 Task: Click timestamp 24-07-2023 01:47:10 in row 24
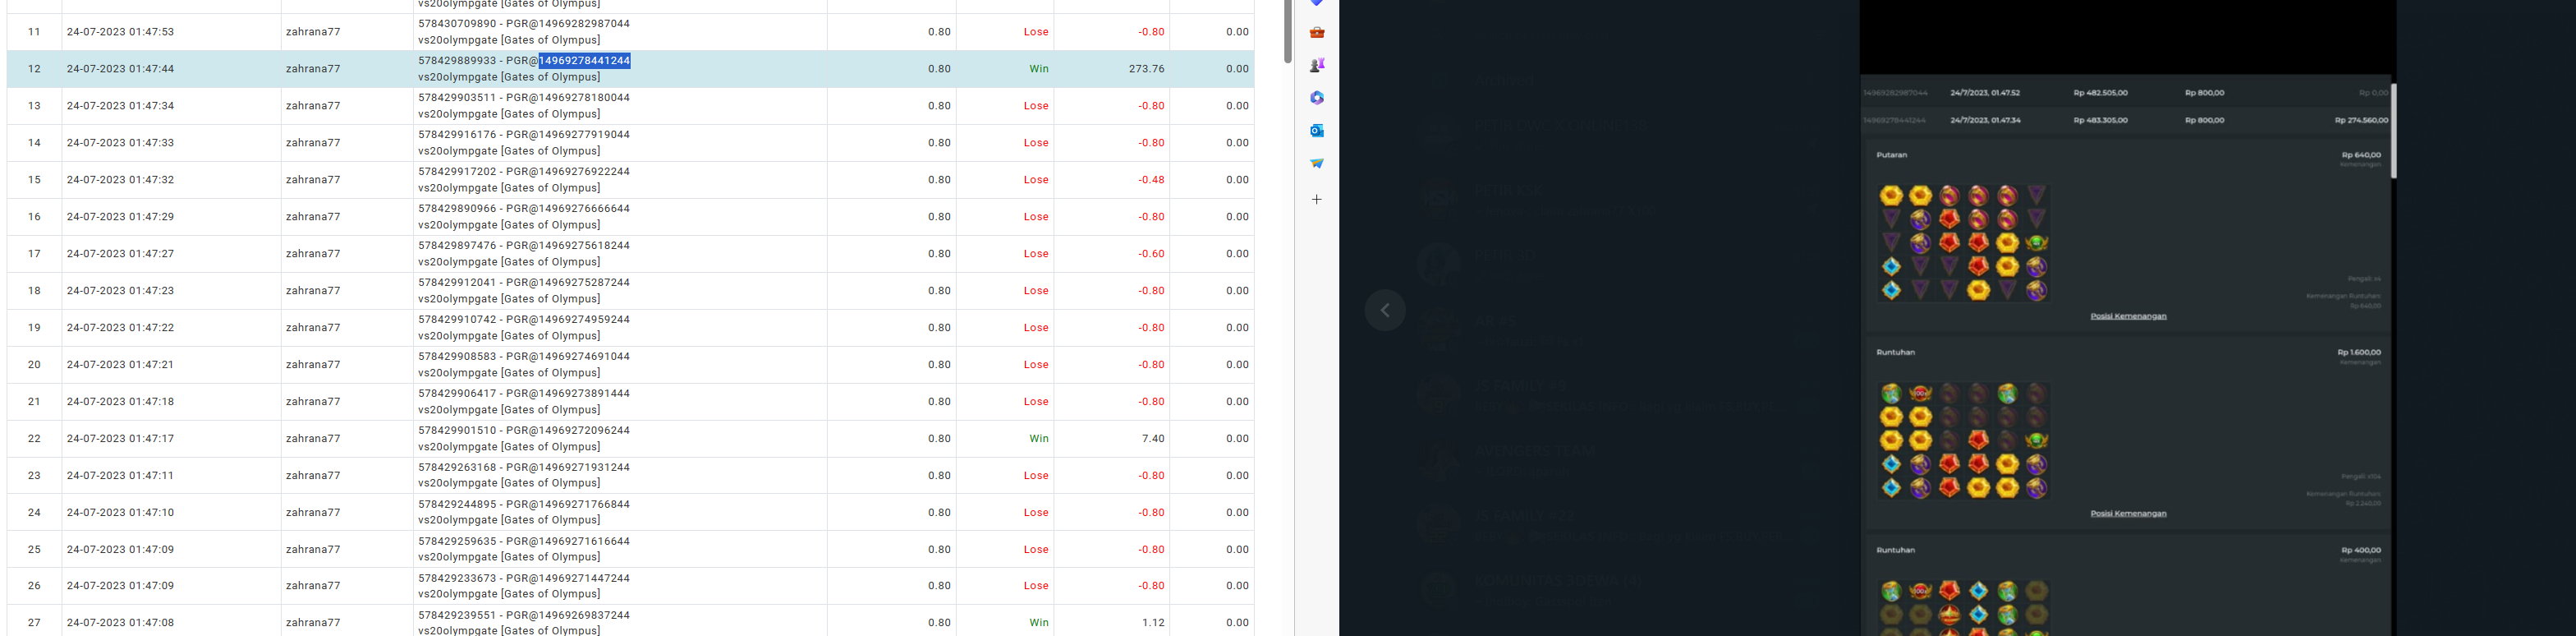(x=120, y=513)
